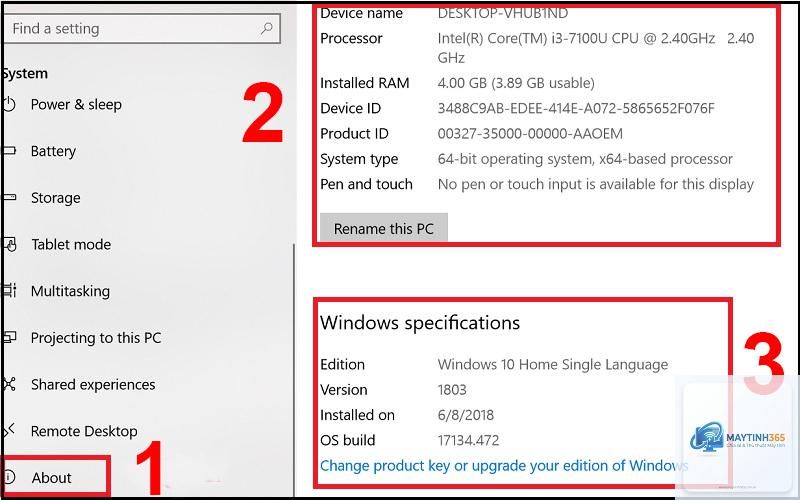Select Remote Desktop in sidebar
Image resolution: width=800 pixels, height=500 pixels.
click(x=84, y=431)
